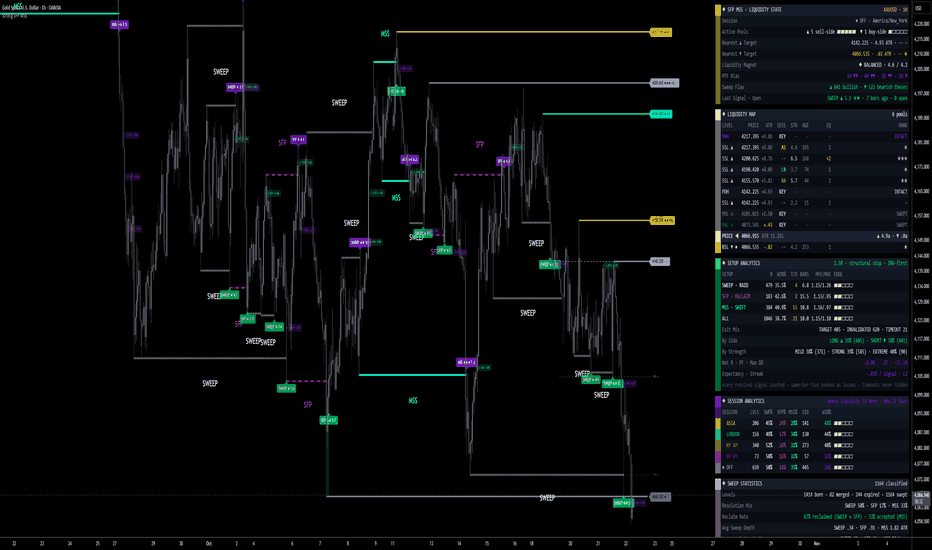Click the Last Signal SWEEP value
This screenshot has height=550, width=932.
click(867, 98)
